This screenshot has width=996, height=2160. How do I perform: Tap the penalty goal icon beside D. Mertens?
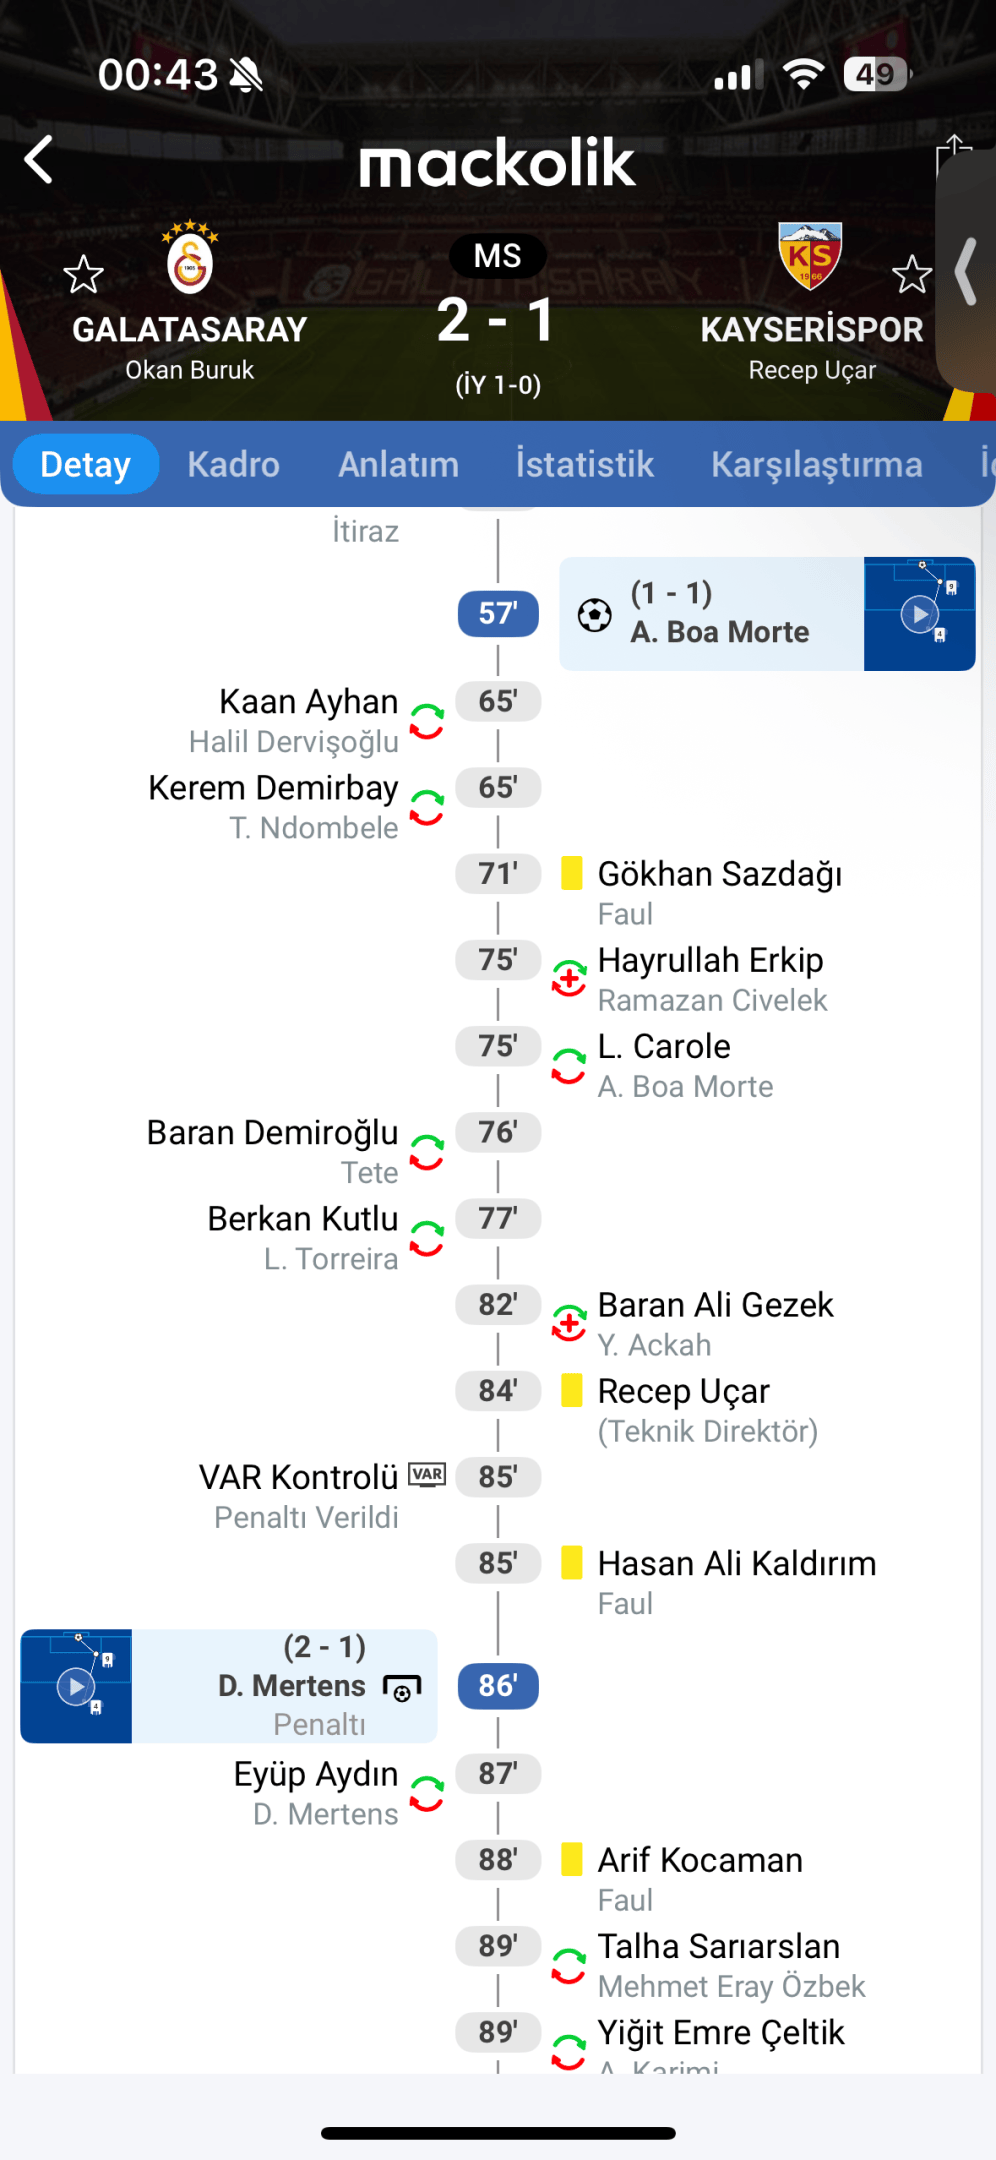pos(402,1688)
